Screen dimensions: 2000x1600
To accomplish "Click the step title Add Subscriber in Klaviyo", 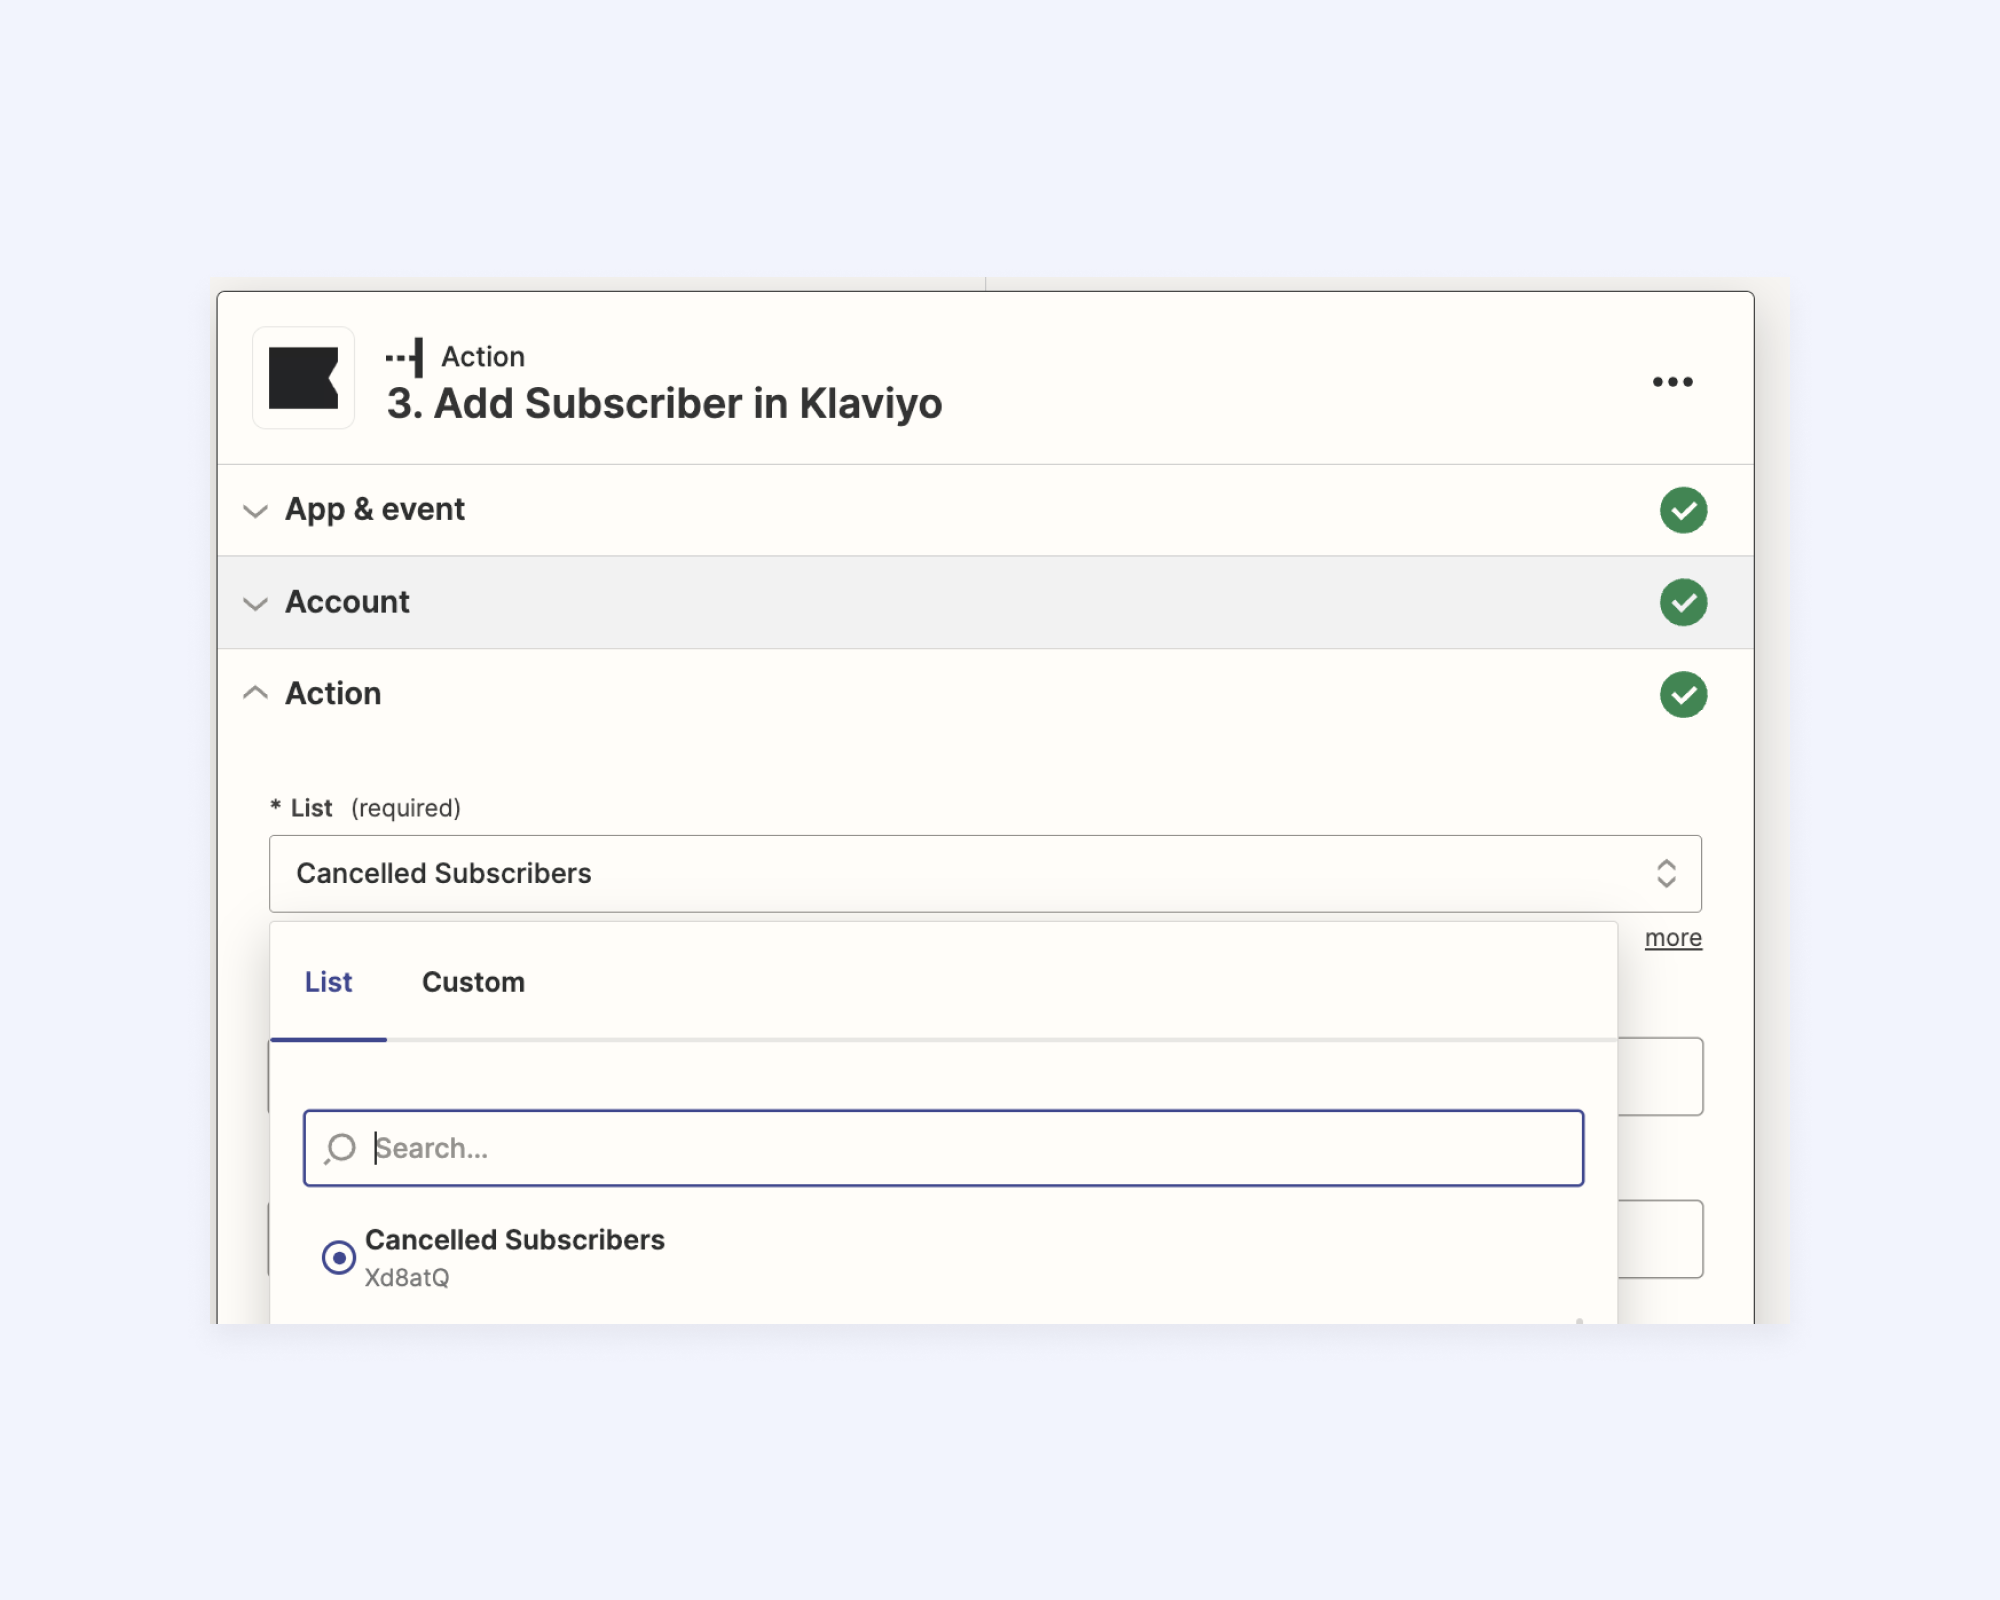I will point(664,404).
